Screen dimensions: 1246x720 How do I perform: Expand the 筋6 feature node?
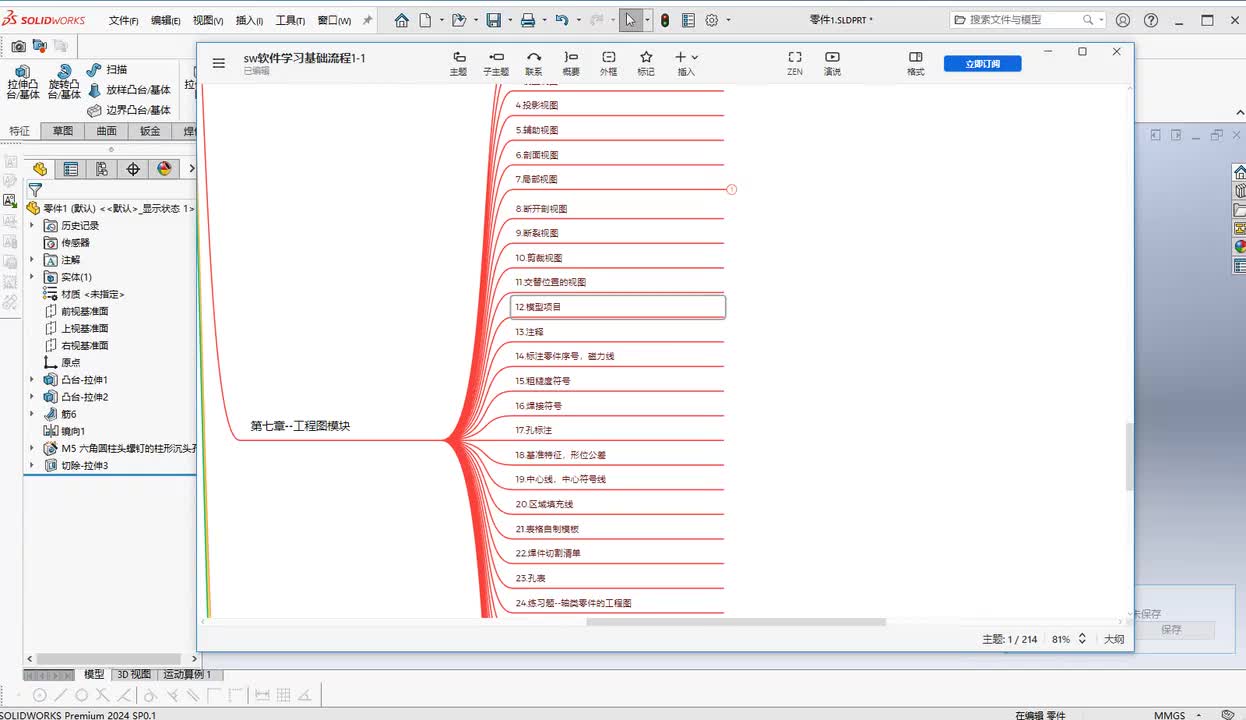(x=32, y=414)
